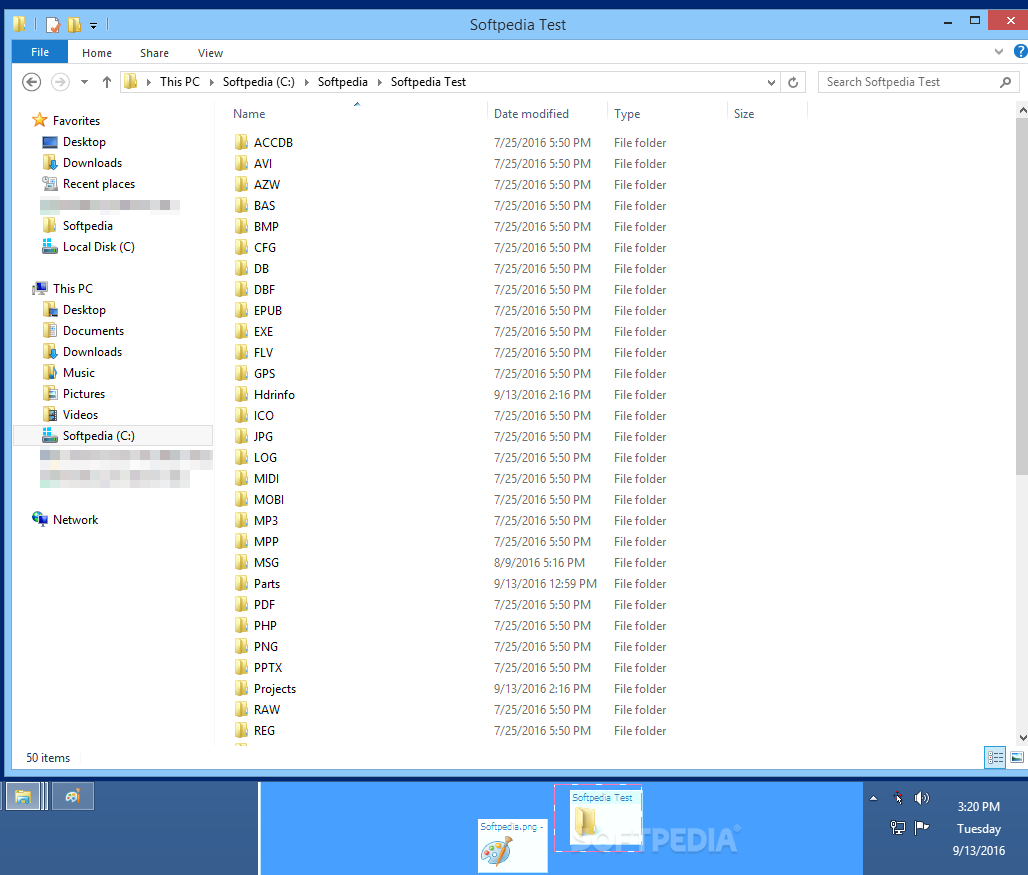This screenshot has width=1028, height=875.
Task: Sort by the Size column header
Action: coord(743,114)
